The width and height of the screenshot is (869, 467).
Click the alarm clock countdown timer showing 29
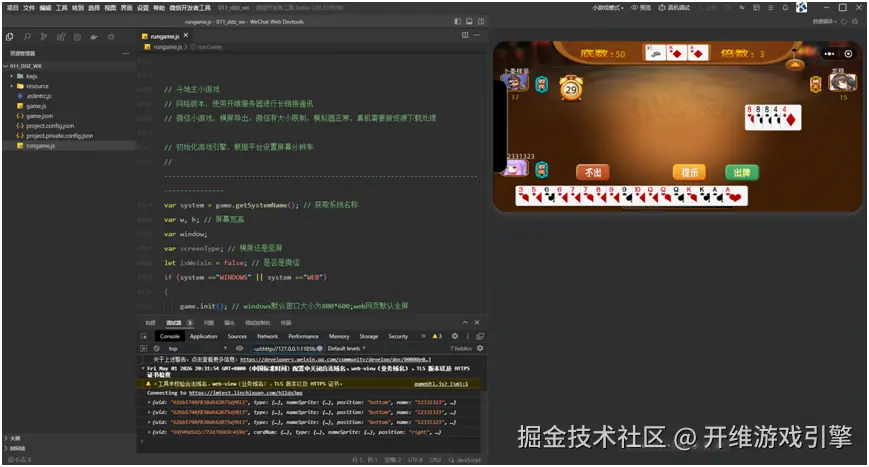tap(571, 89)
